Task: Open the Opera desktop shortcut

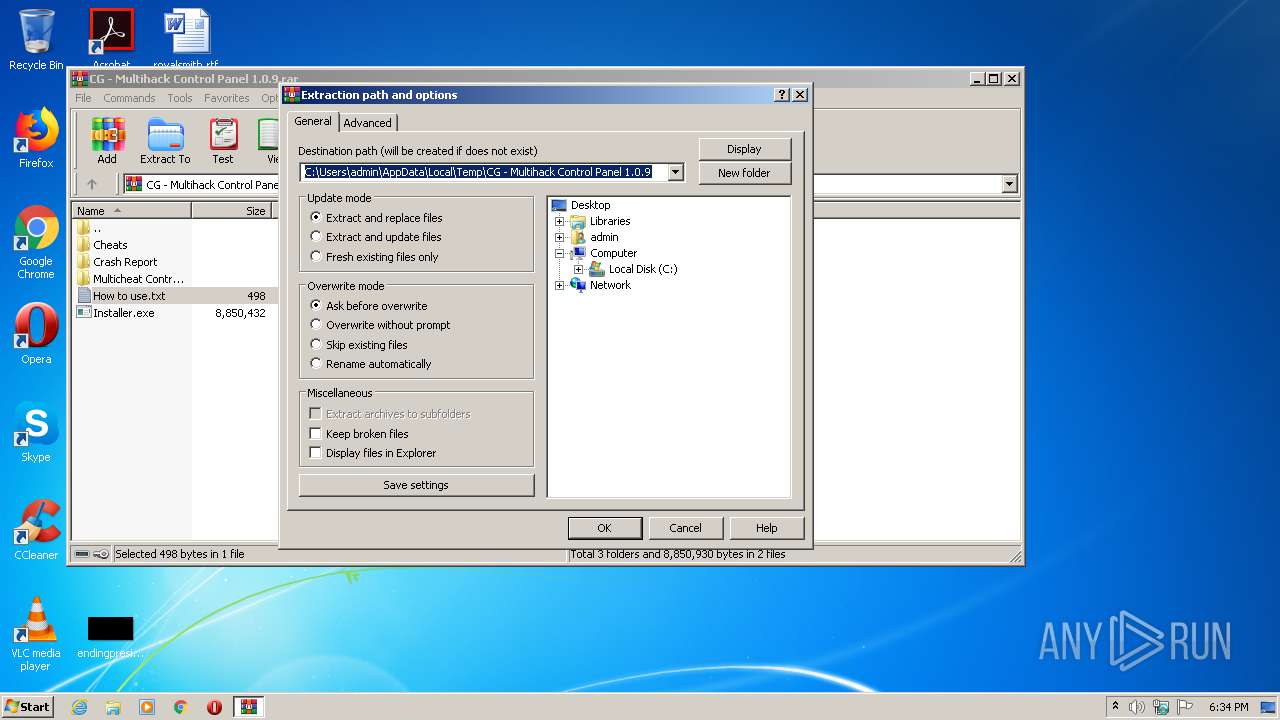Action: pos(36,334)
